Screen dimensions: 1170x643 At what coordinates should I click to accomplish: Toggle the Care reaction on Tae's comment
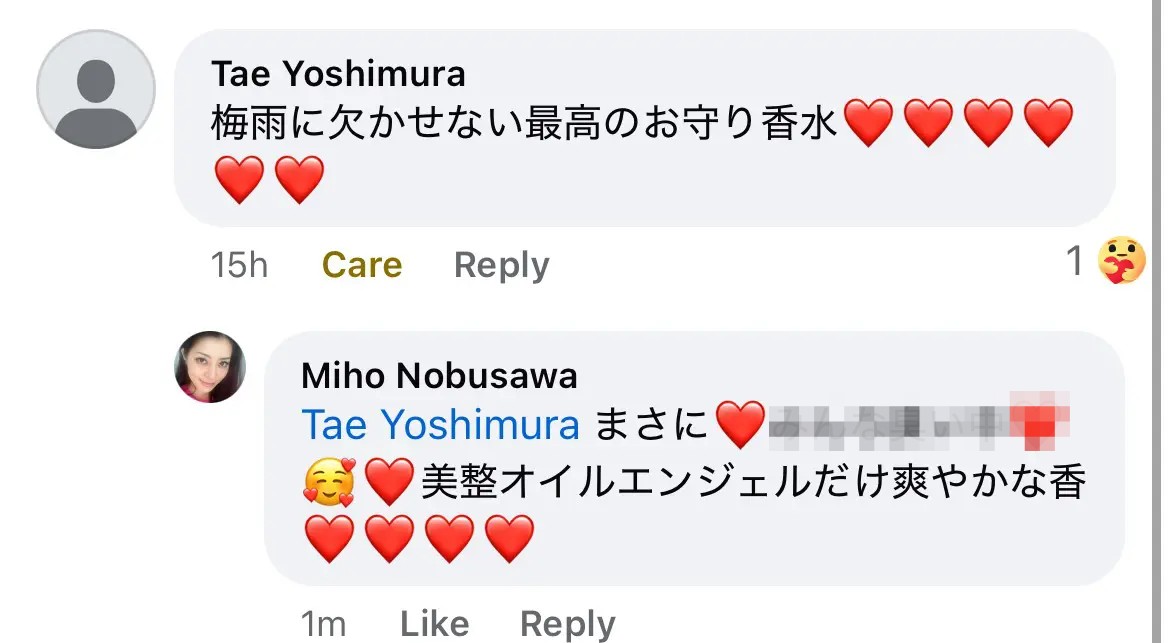click(362, 265)
